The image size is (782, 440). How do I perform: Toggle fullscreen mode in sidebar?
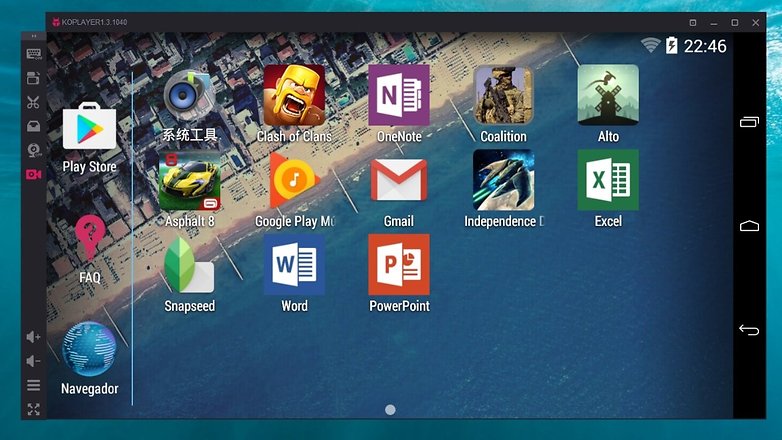(x=33, y=410)
